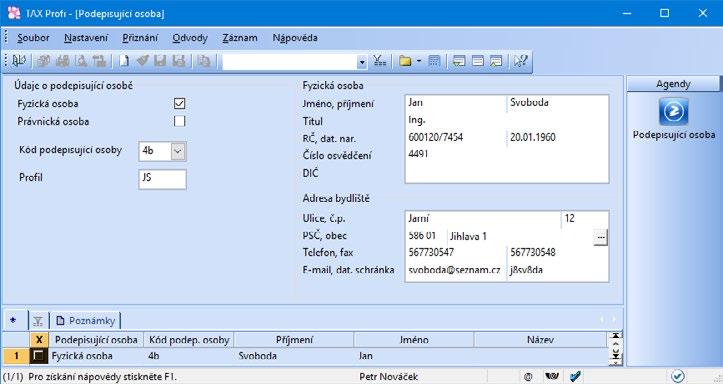Screen dimensions: 723x384
Task: Click the greyed export icon before new document
Action: [x=99, y=61]
